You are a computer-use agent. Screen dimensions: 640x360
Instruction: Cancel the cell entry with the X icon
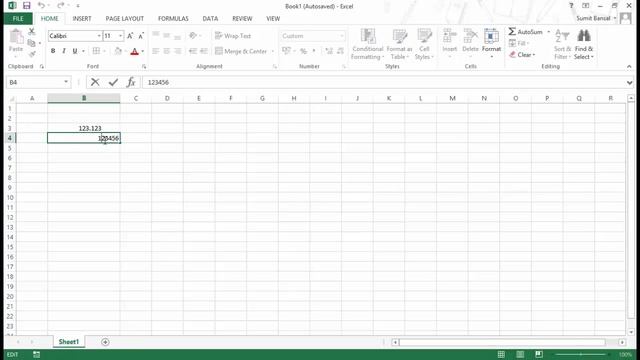(95, 82)
